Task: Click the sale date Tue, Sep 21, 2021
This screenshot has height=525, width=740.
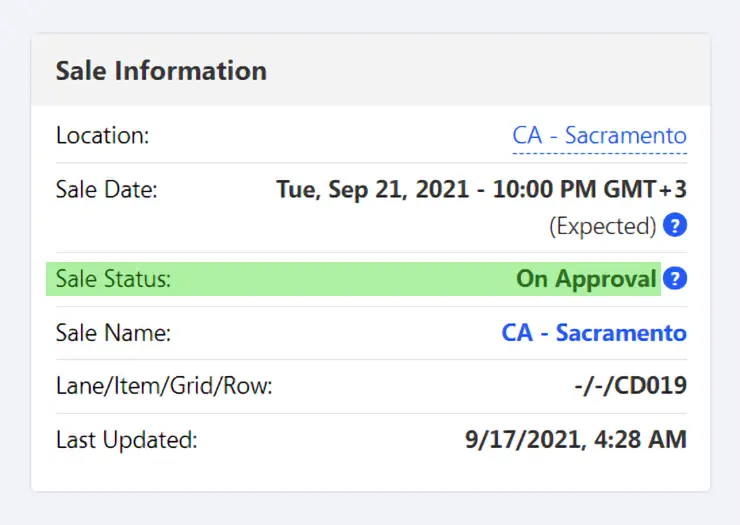Action: [372, 190]
